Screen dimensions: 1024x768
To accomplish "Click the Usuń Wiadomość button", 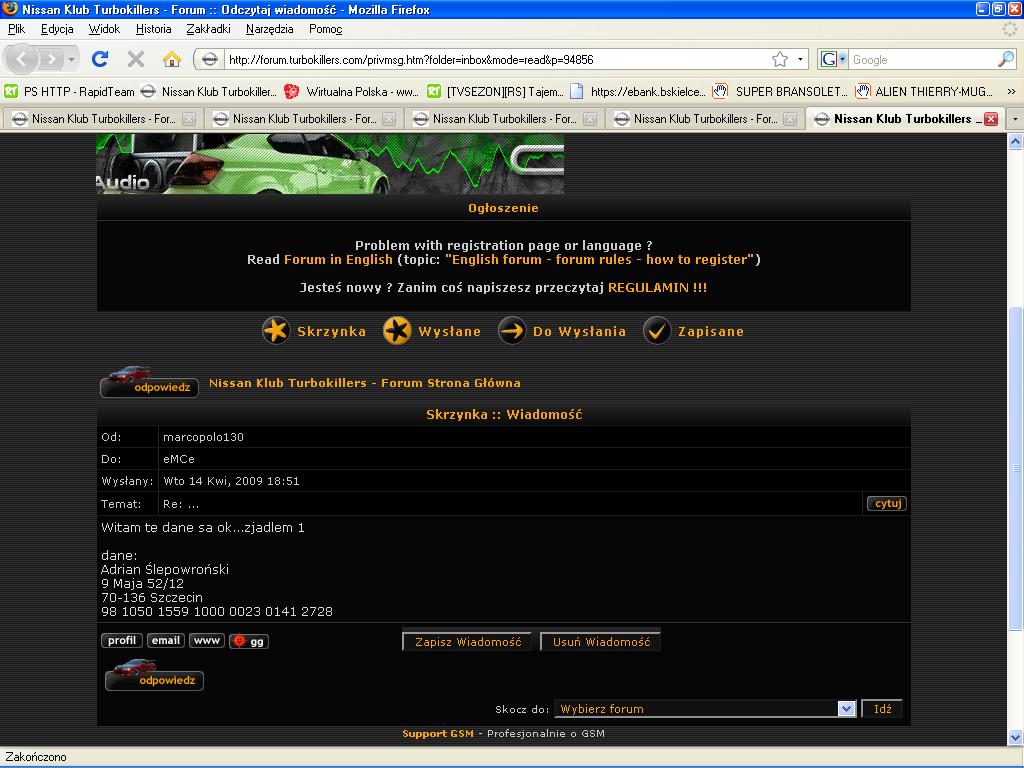I will [x=601, y=642].
